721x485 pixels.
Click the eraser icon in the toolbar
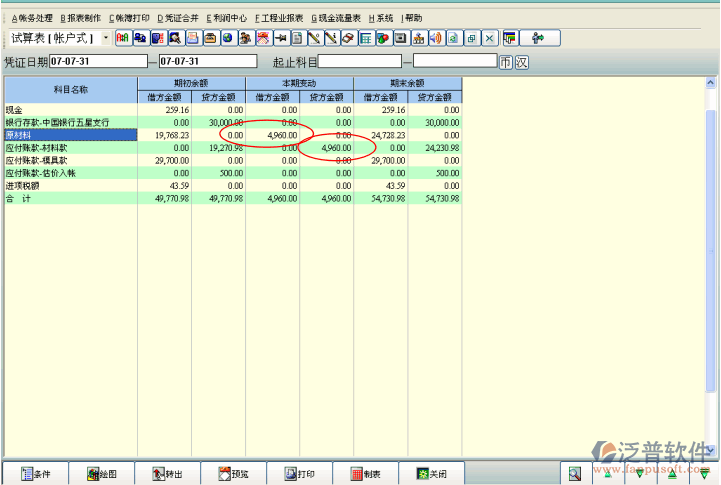347,38
